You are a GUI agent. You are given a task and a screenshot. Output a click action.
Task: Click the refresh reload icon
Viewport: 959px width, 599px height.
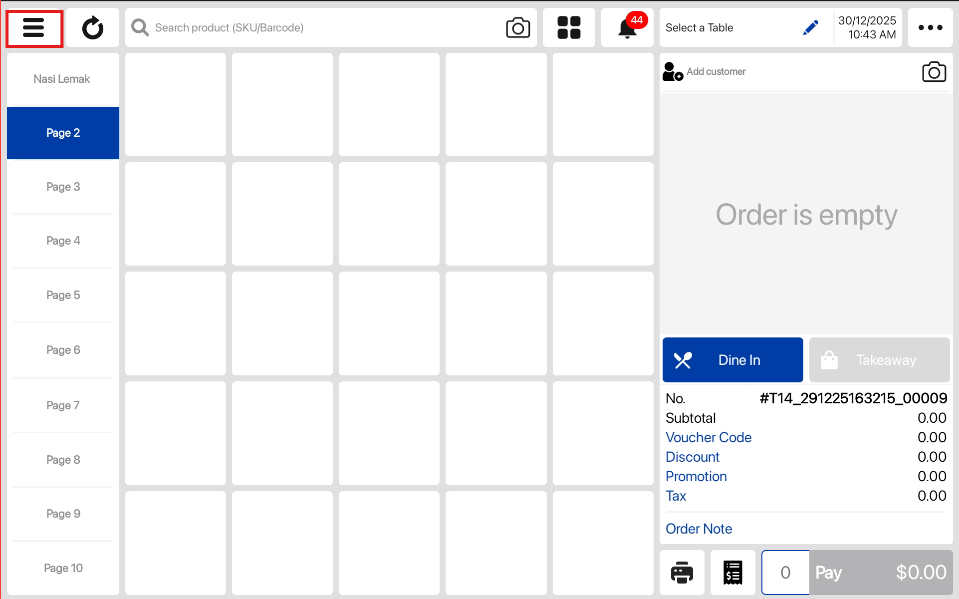point(93,28)
